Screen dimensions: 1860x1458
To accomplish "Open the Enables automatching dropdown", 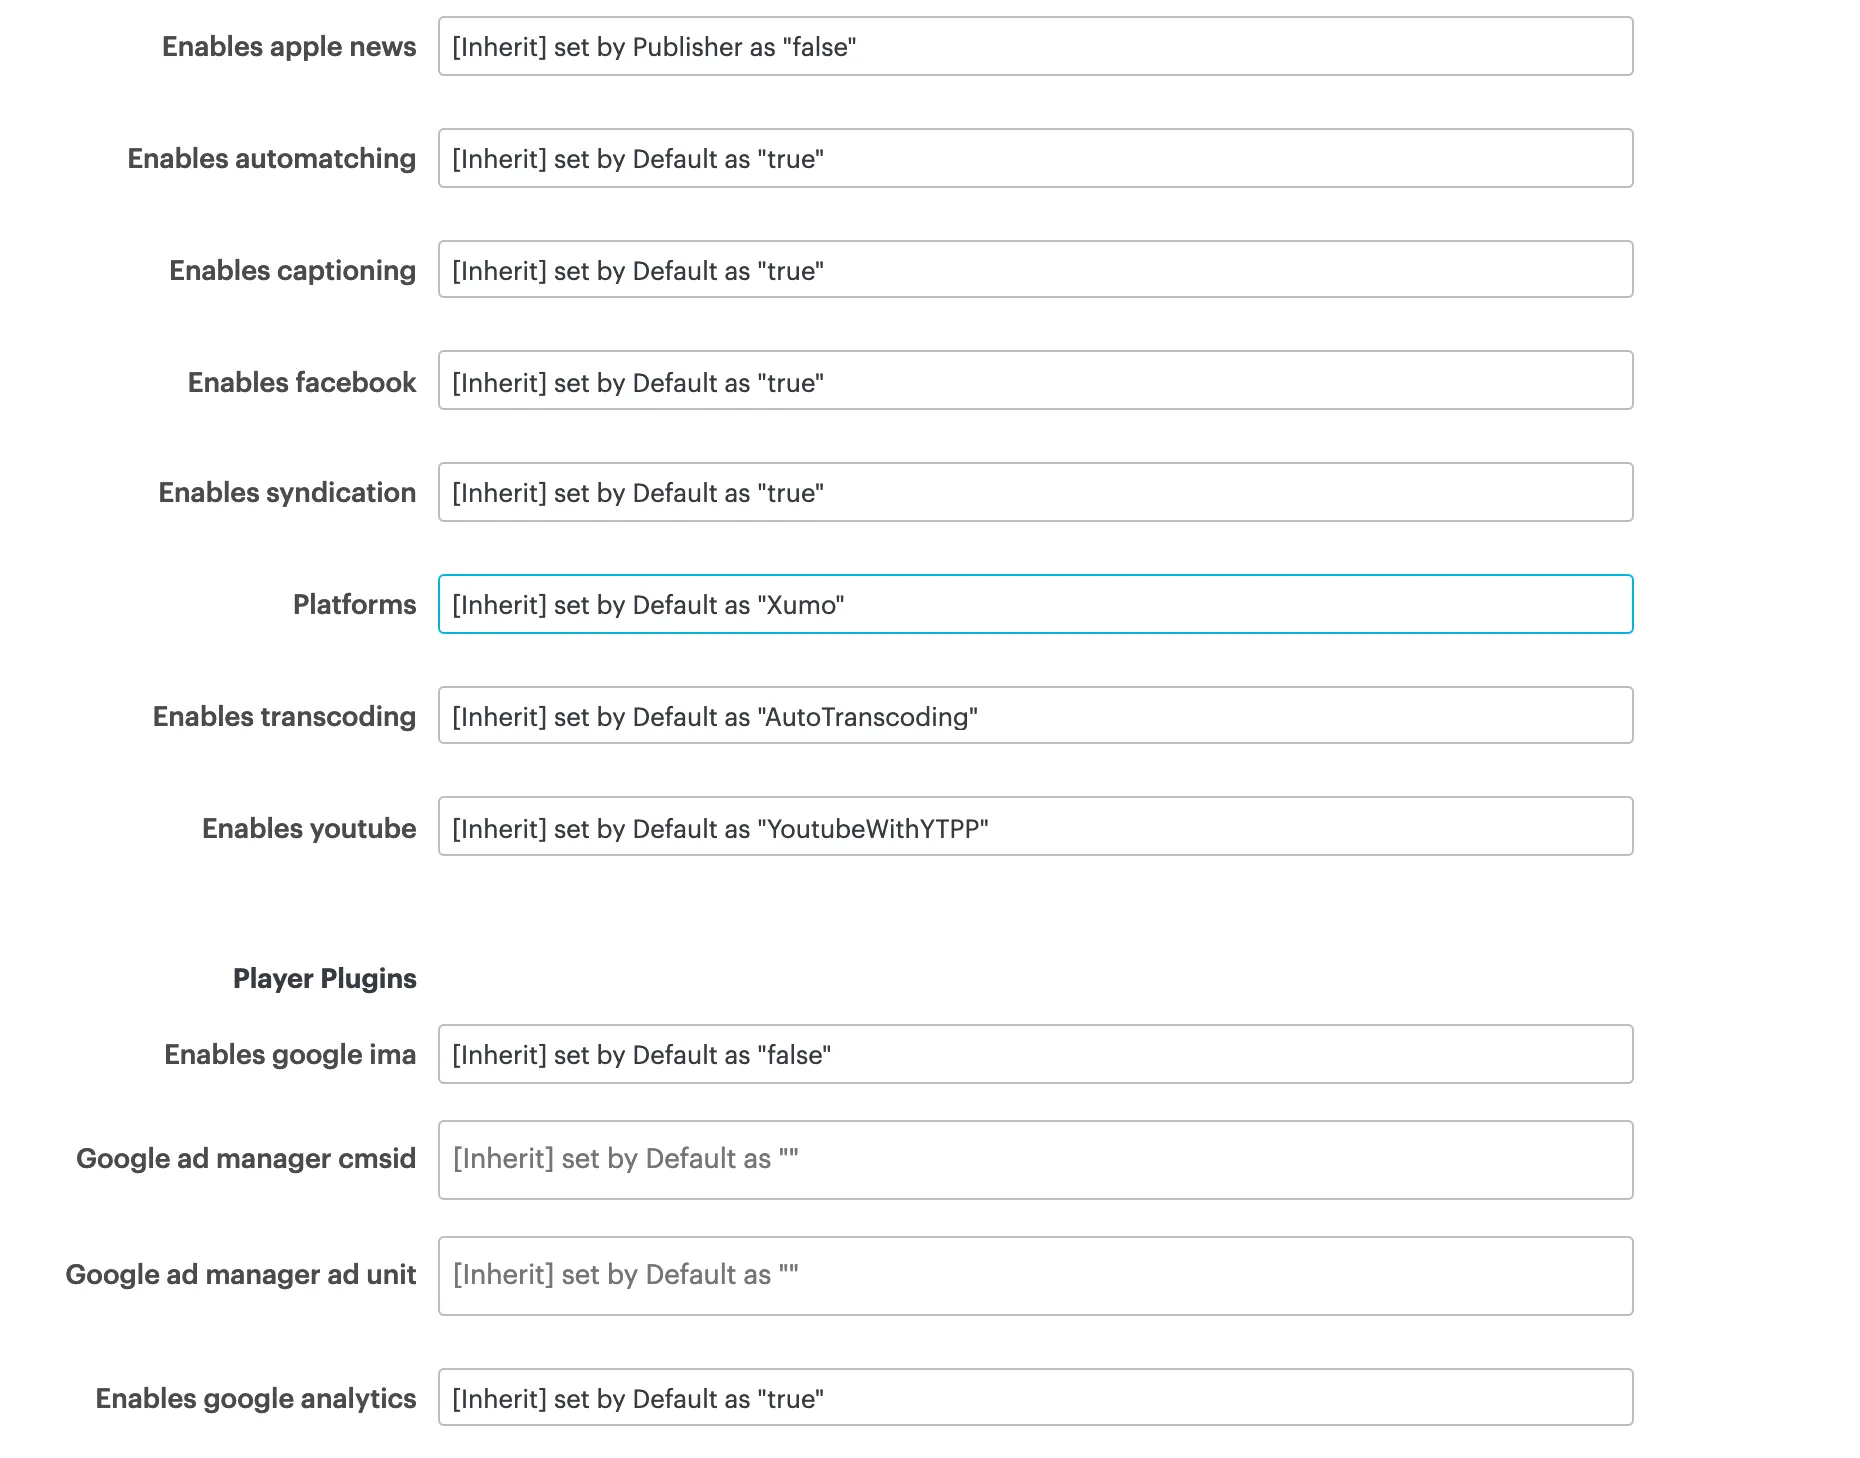I will [x=1035, y=158].
